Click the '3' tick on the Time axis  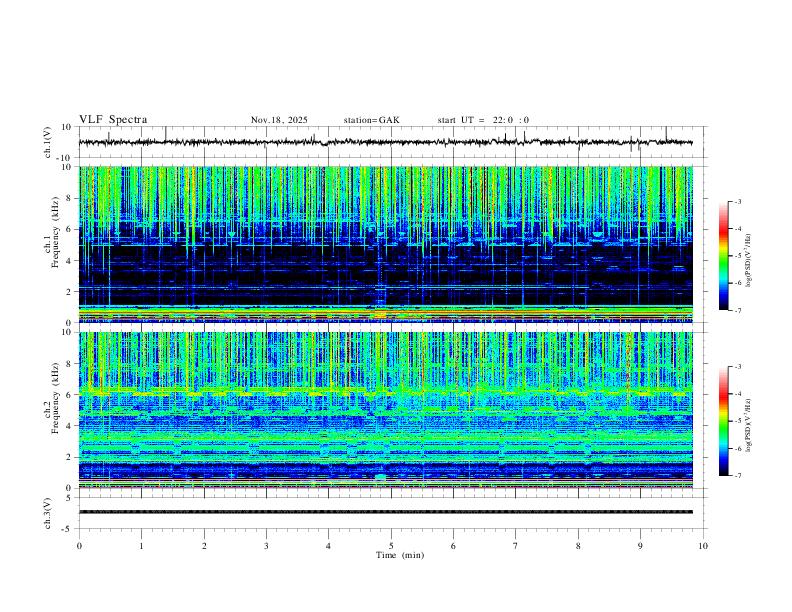point(266,546)
